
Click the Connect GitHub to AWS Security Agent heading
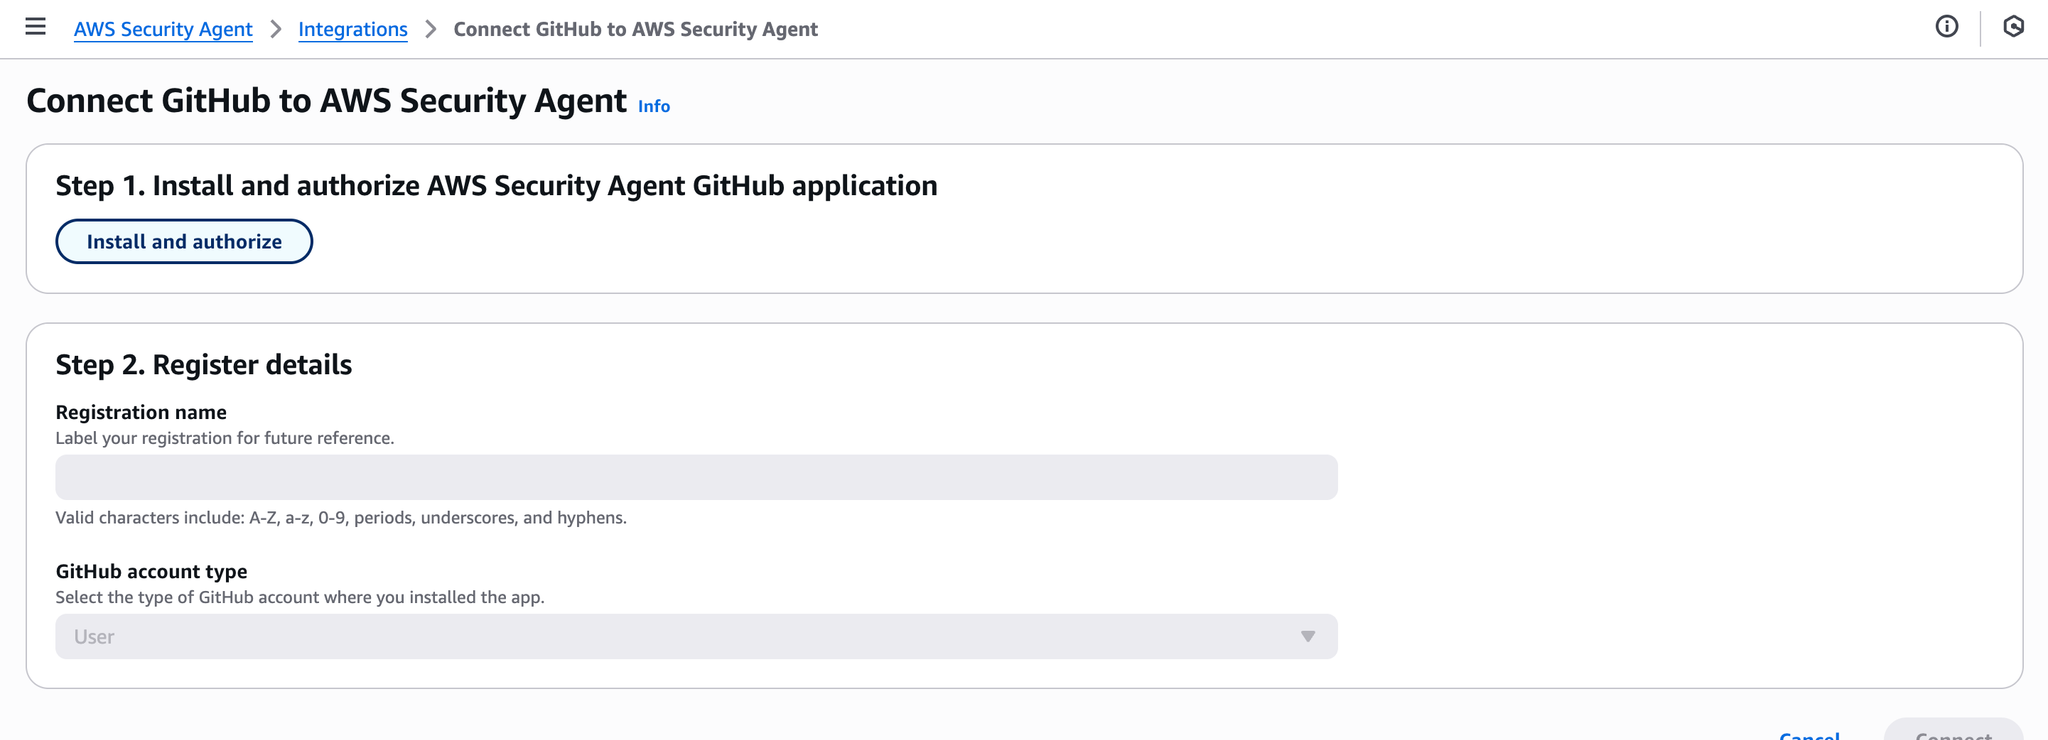[326, 101]
